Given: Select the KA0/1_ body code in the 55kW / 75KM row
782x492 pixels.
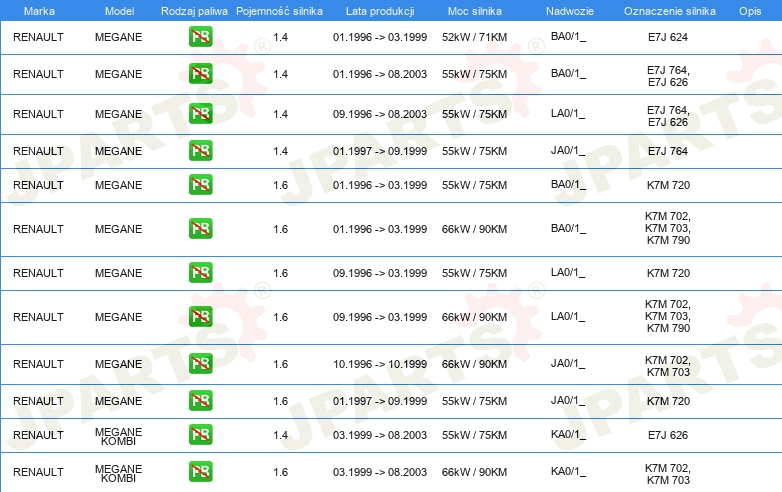Looking at the screenshot, I should (569, 435).
